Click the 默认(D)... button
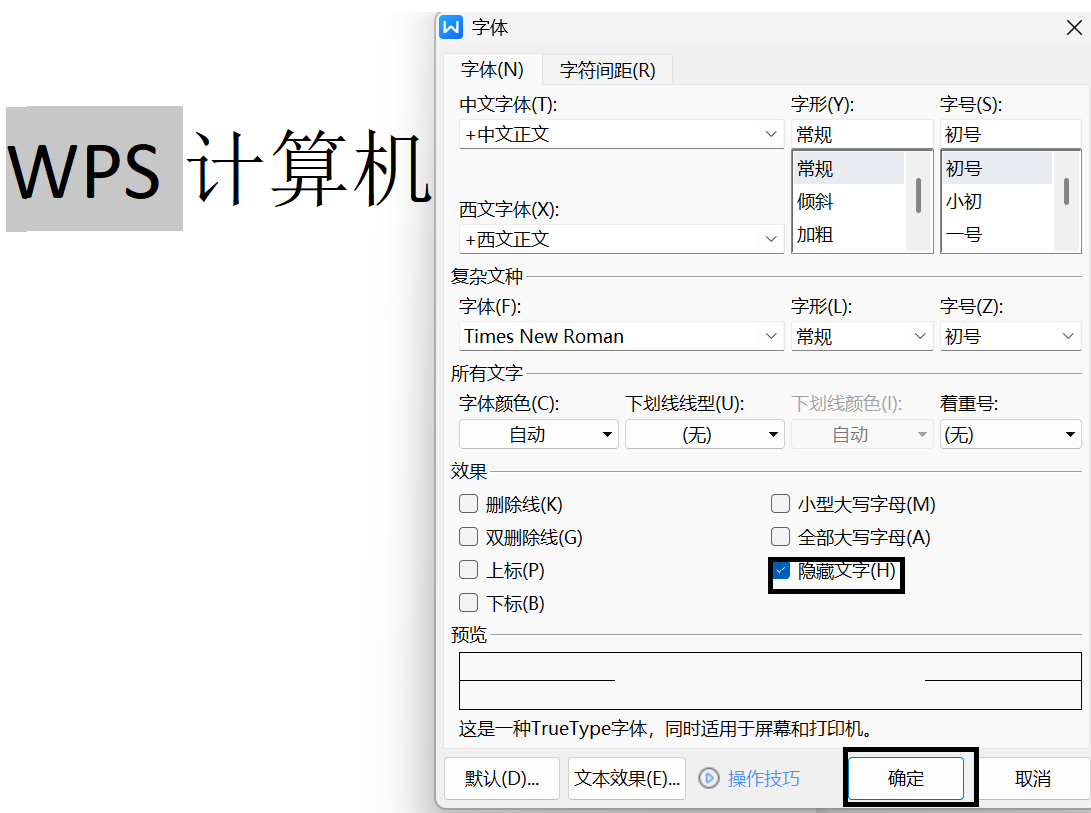This screenshot has width=1091, height=813. [x=502, y=778]
